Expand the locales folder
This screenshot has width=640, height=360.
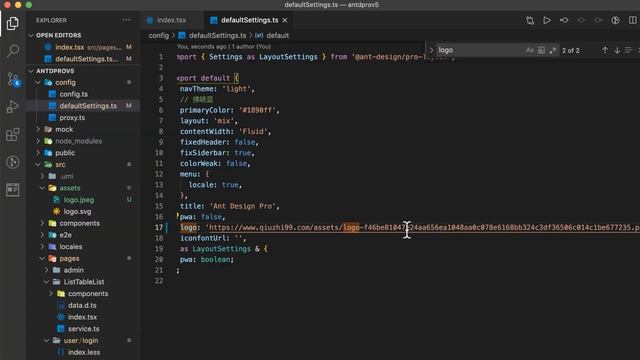click(x=42, y=247)
